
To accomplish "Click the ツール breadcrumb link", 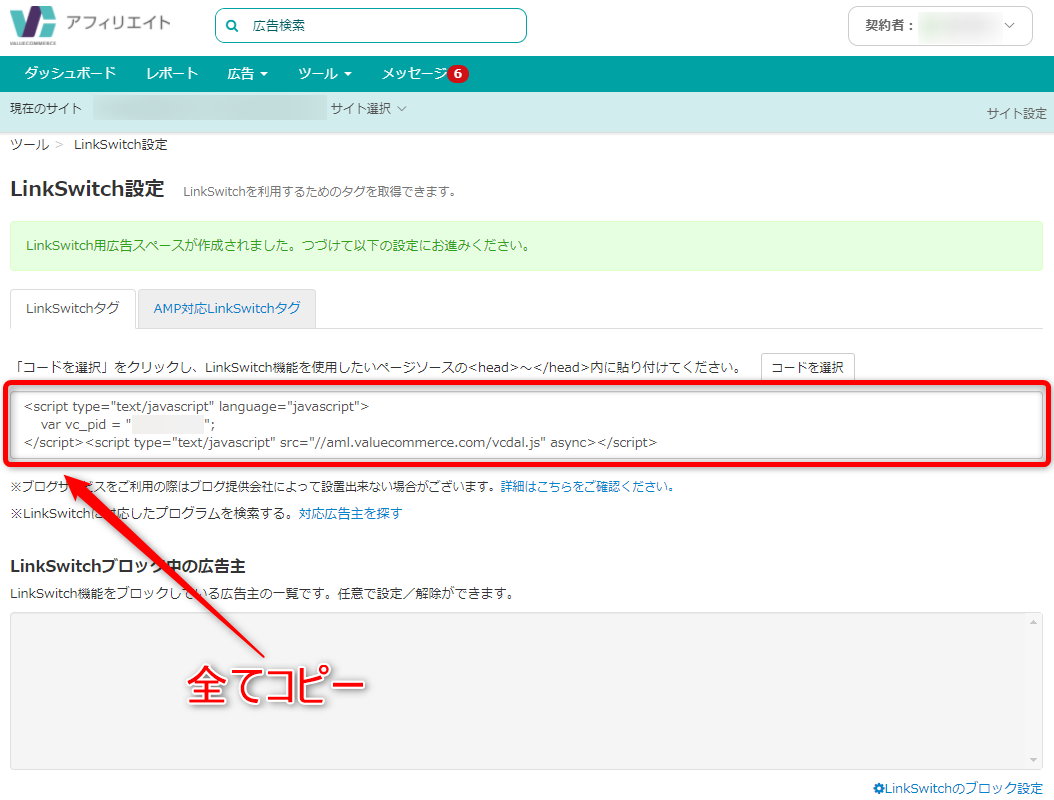I will click(x=30, y=145).
